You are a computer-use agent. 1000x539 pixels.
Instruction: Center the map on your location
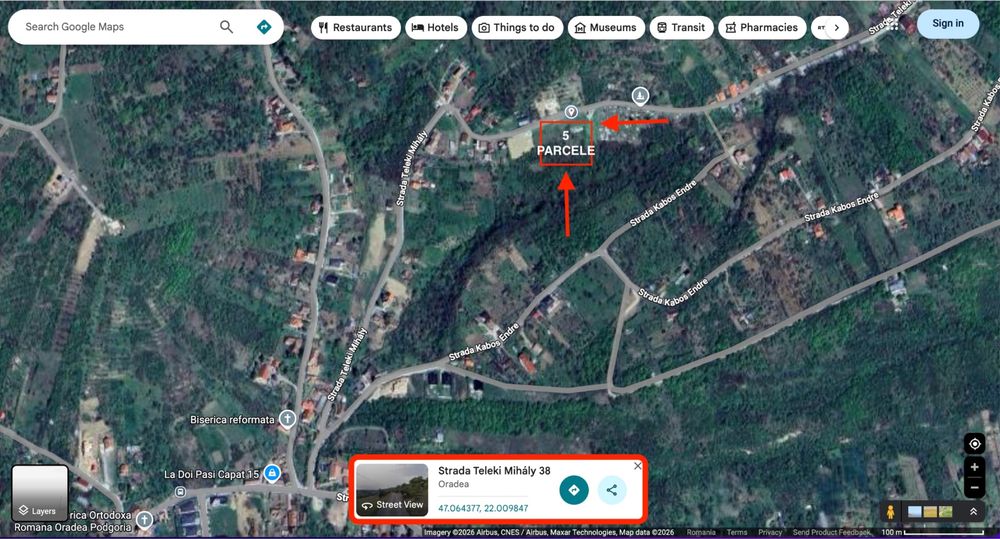point(974,444)
